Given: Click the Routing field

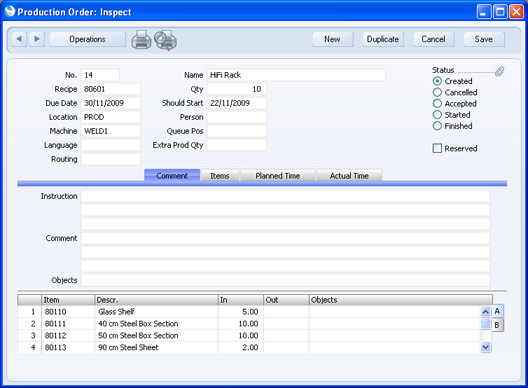Looking at the screenshot, I should [x=110, y=159].
